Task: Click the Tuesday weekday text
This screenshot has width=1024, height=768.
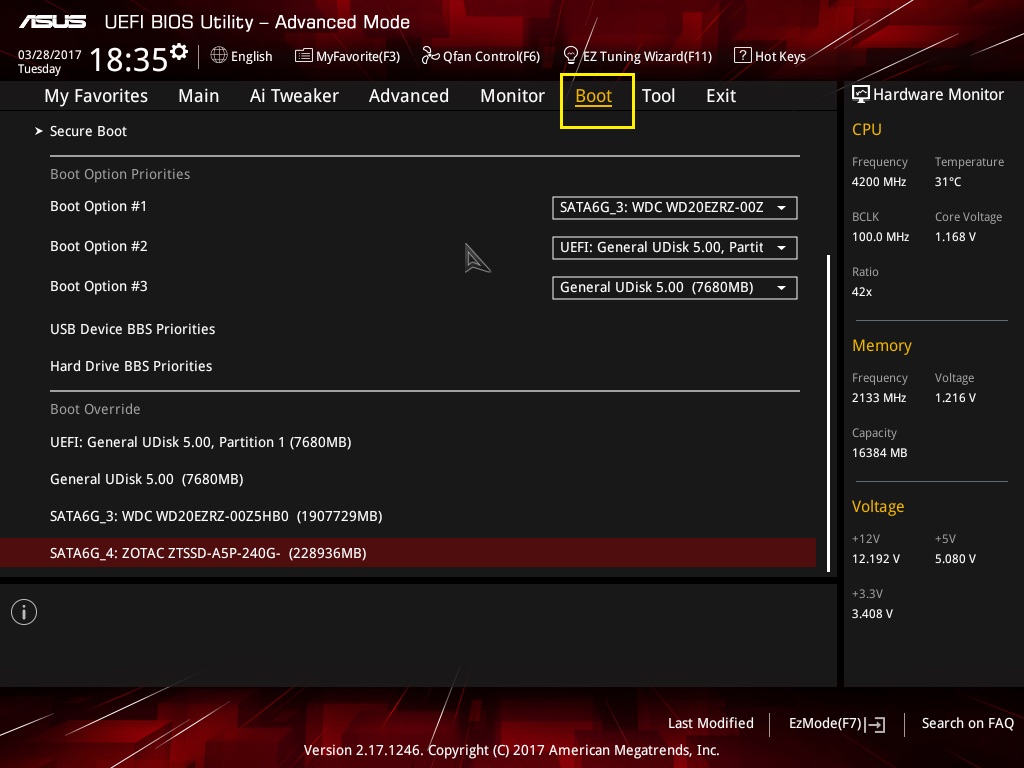Action: (x=39, y=69)
